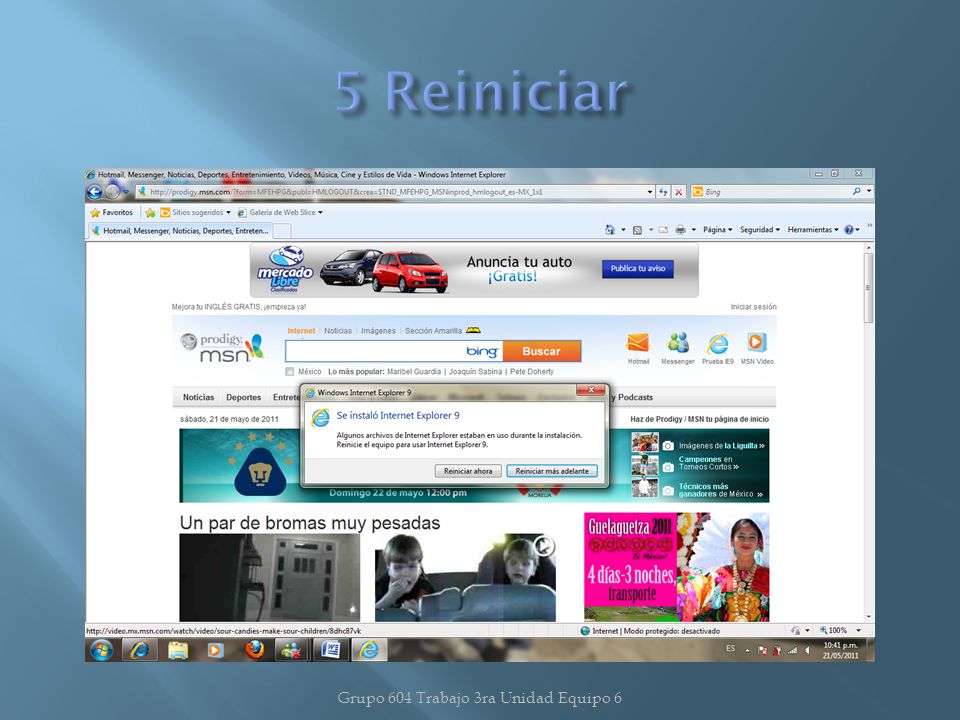The width and height of the screenshot is (960, 720).
Task: Click the Print icon in command bar
Action: coord(680,230)
